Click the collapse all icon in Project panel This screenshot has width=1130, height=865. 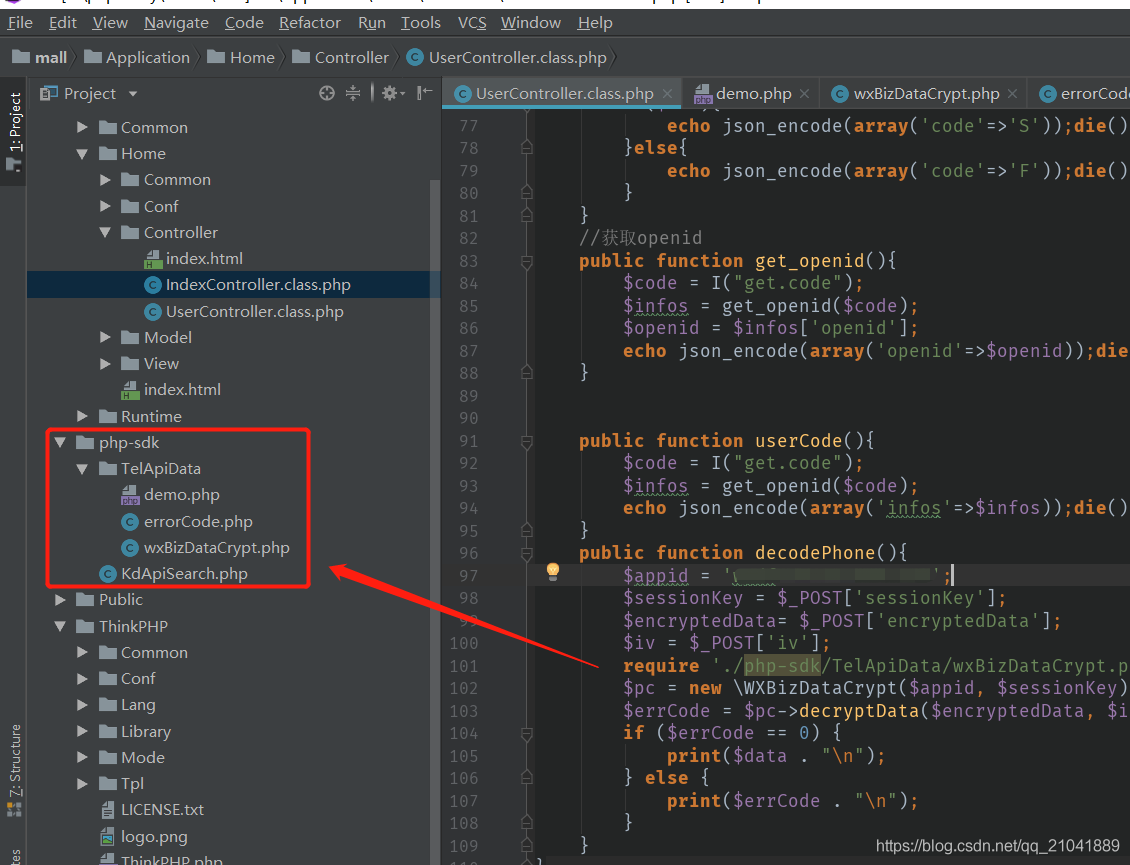coord(353,93)
